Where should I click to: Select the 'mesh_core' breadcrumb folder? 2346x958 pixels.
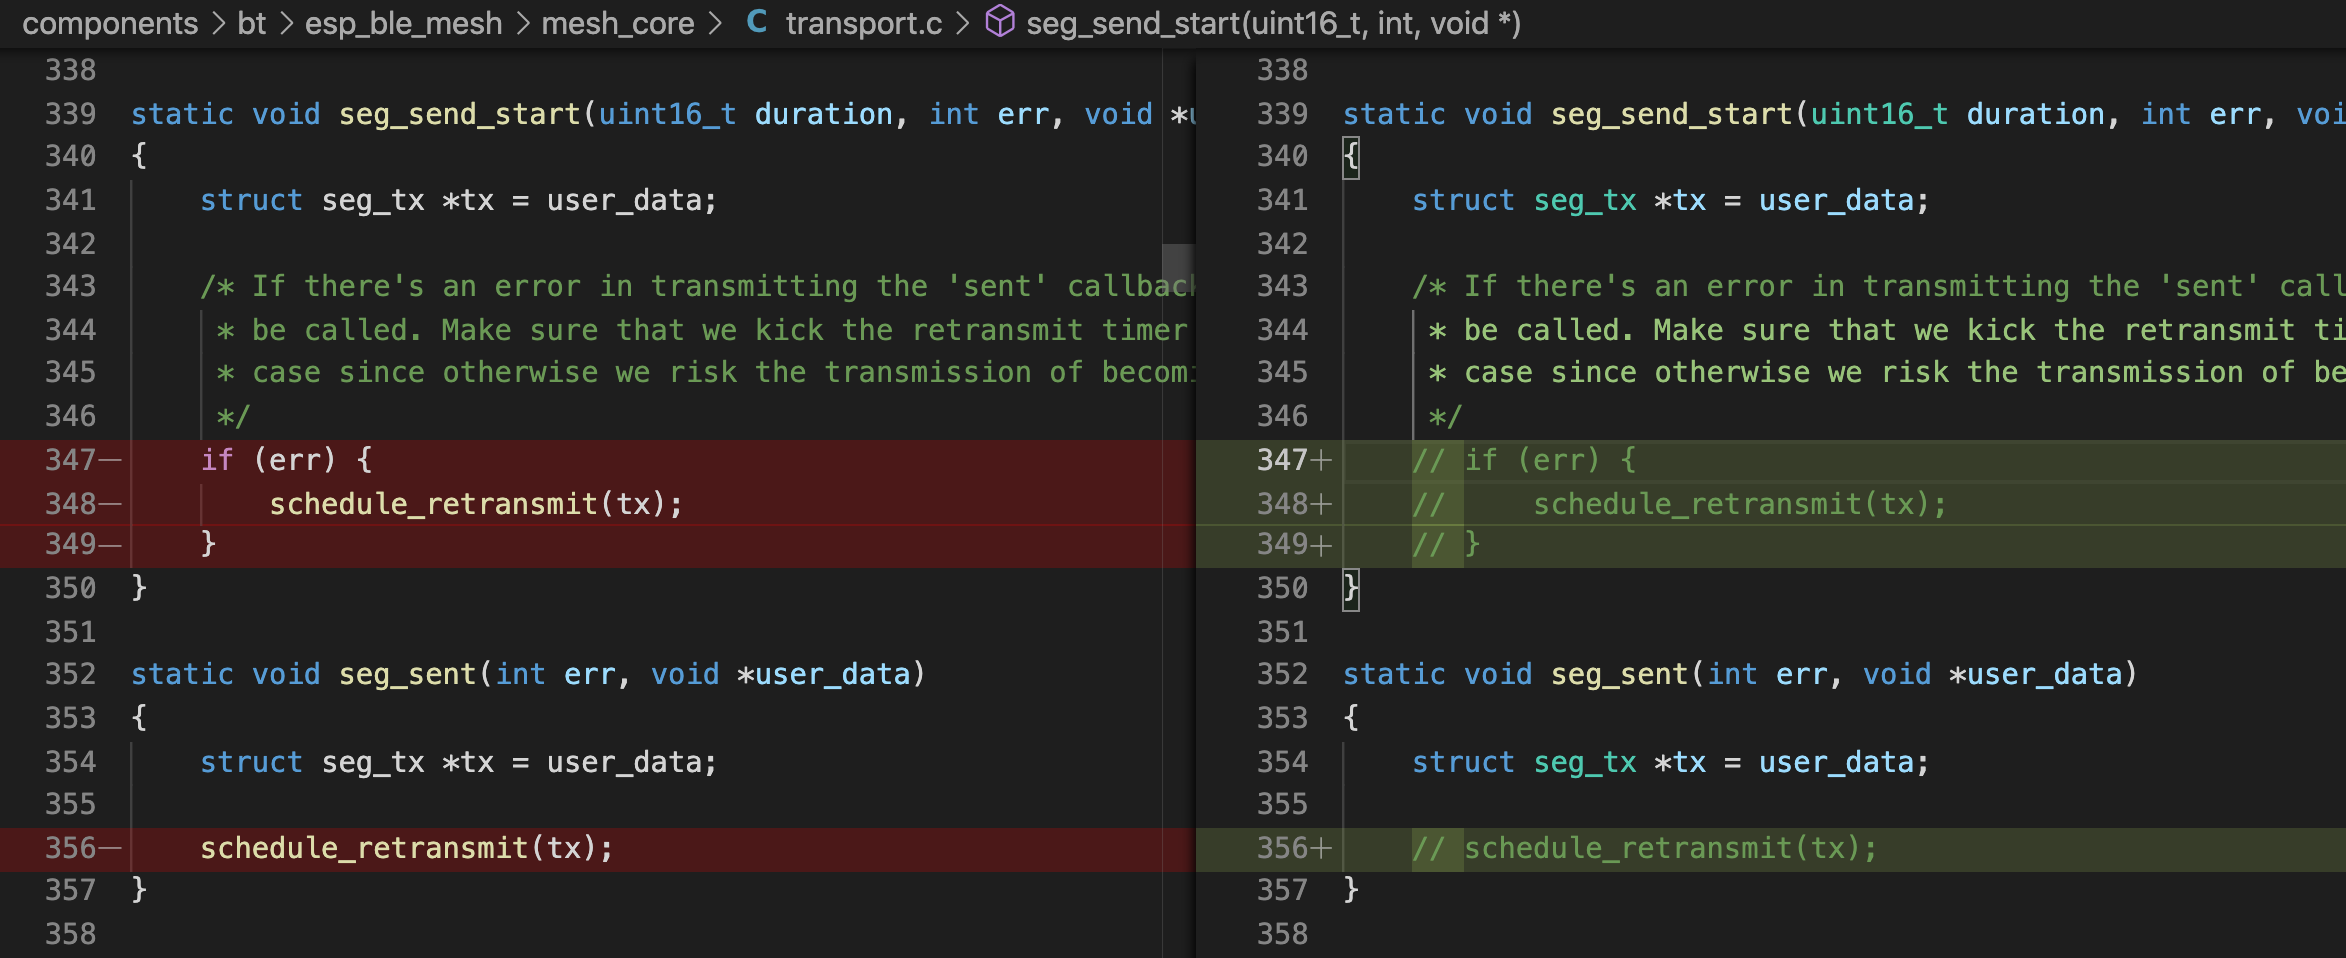pos(618,23)
